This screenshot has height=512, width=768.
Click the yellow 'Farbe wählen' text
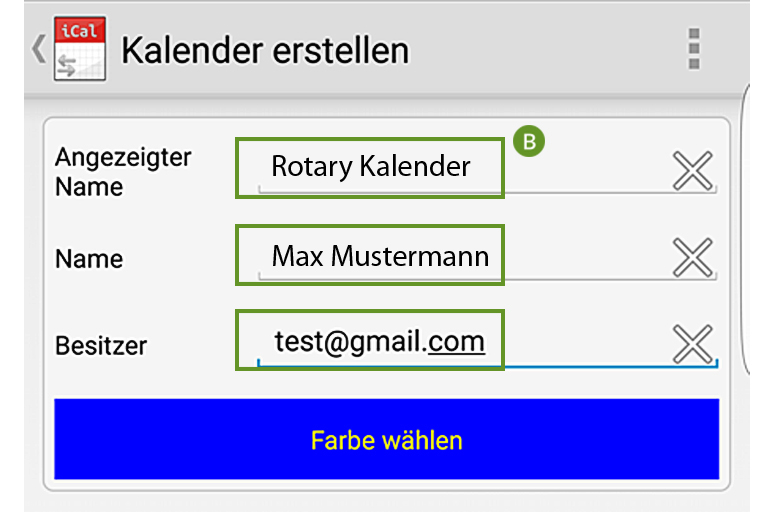pyautogui.click(x=386, y=440)
